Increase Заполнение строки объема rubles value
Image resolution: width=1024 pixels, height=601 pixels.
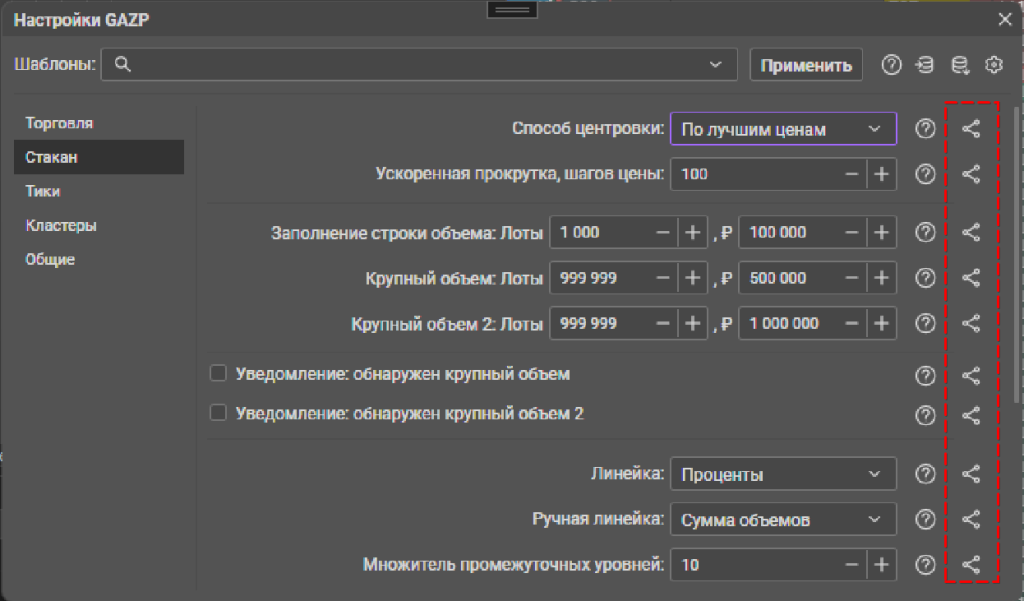click(882, 233)
